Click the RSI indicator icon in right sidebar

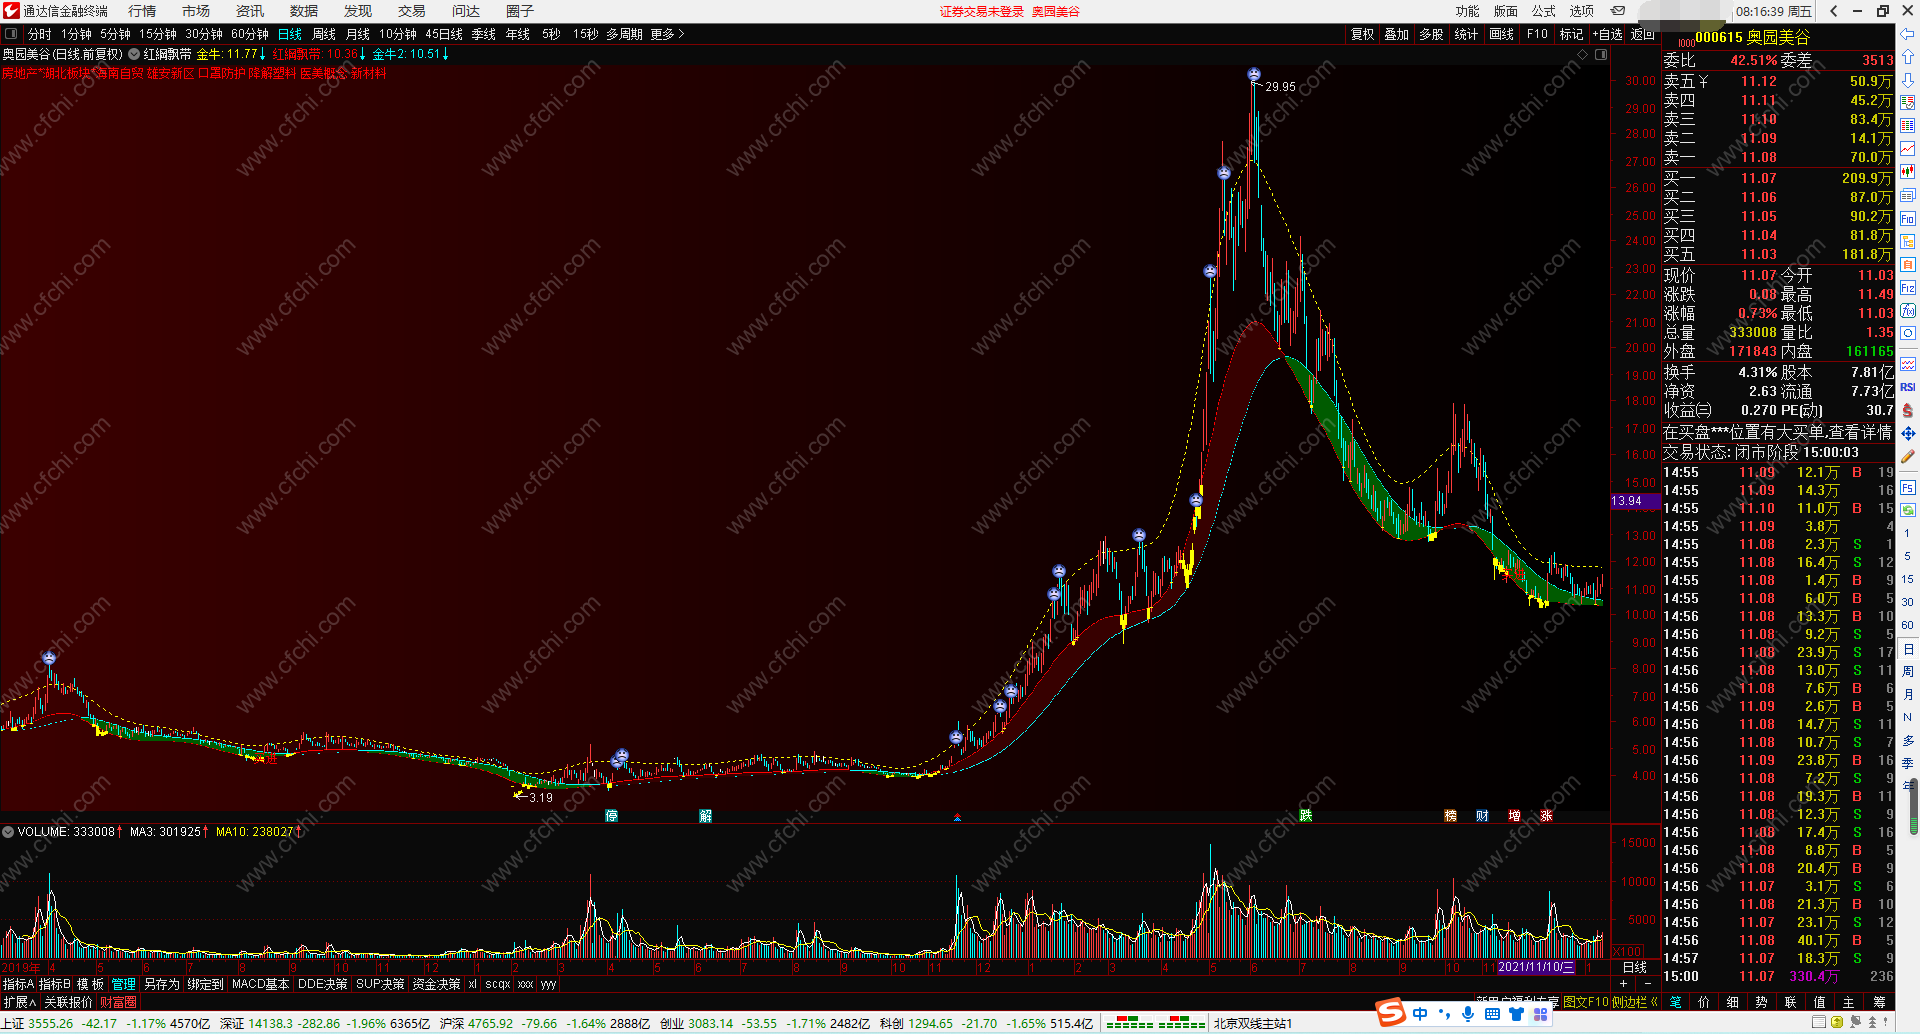click(x=1908, y=387)
